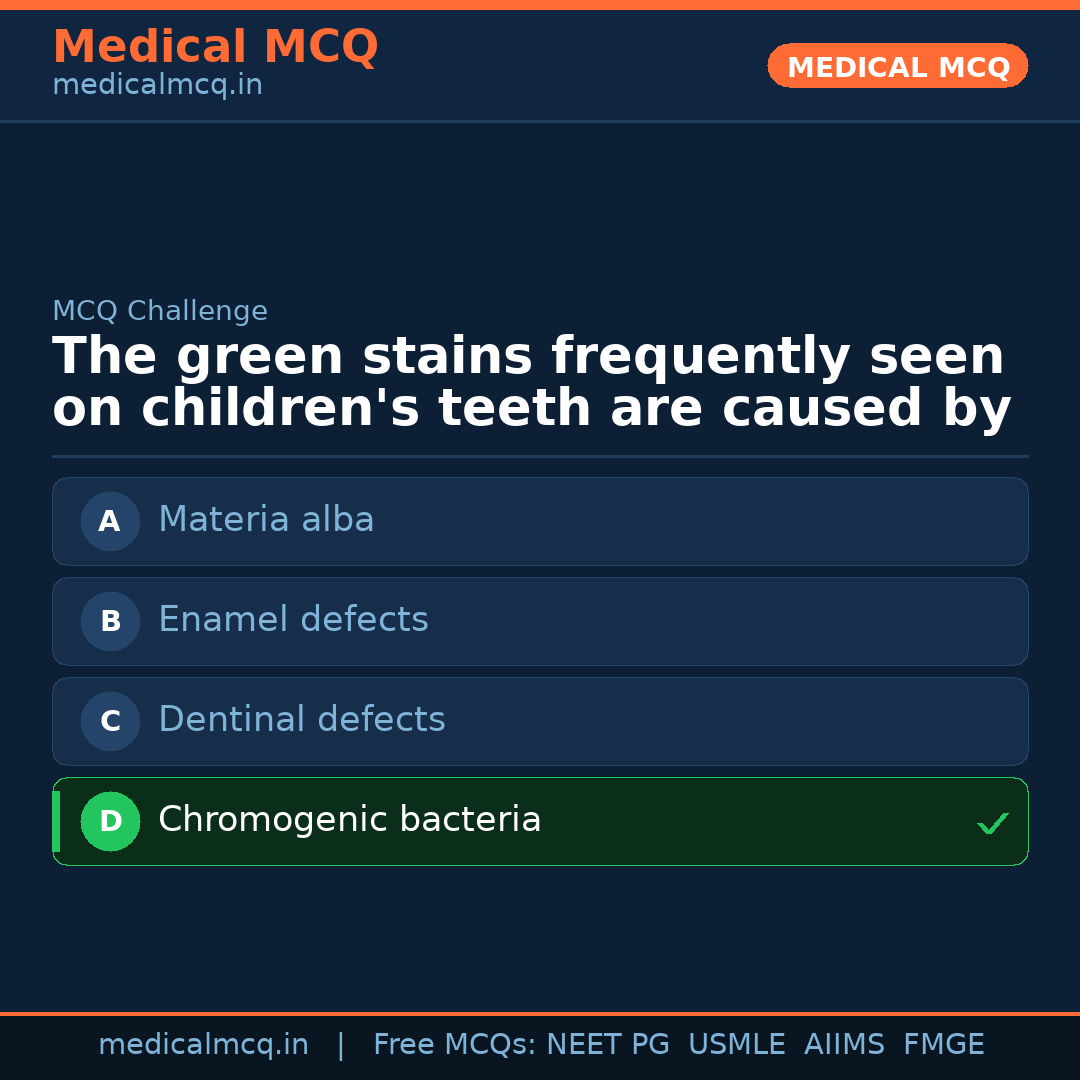
Task: Click the MCQ Challenge label
Action: pyautogui.click(x=160, y=311)
